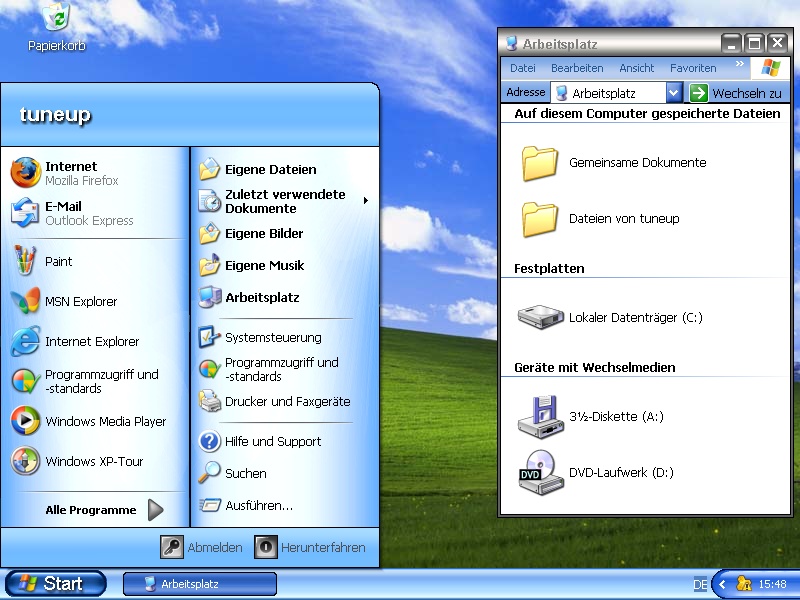Open Suchen magnifier icon
Screen dimensions: 800x600
[209, 473]
